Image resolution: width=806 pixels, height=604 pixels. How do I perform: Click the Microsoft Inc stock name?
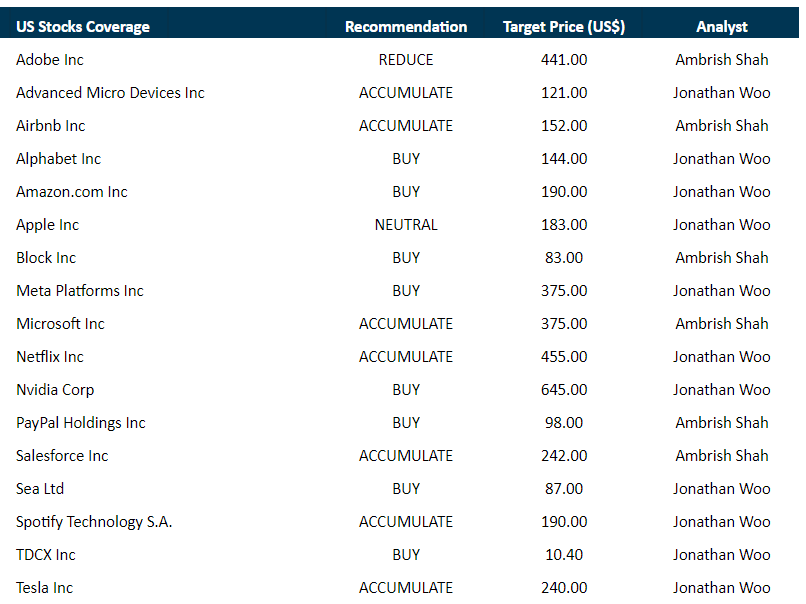tap(60, 324)
